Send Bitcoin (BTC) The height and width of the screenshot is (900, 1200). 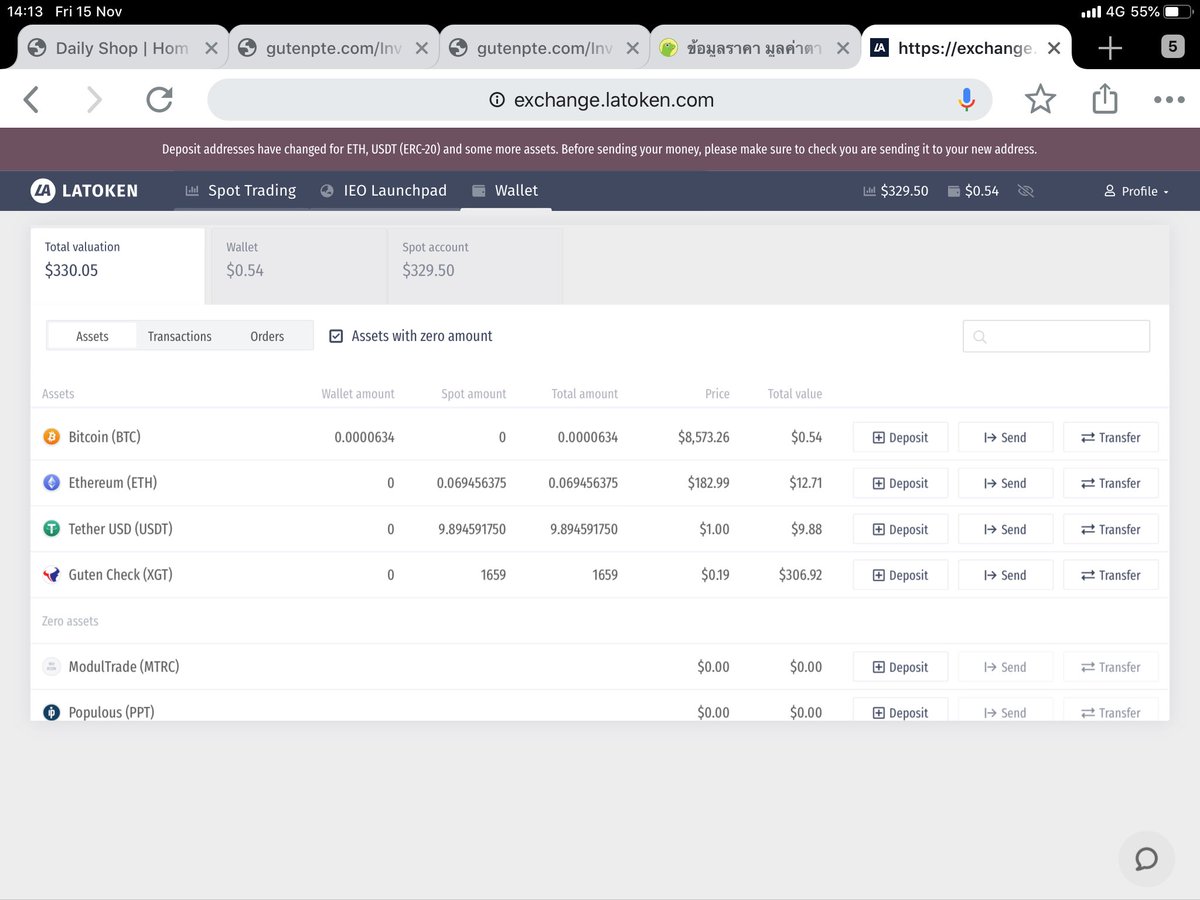pyautogui.click(x=1005, y=437)
